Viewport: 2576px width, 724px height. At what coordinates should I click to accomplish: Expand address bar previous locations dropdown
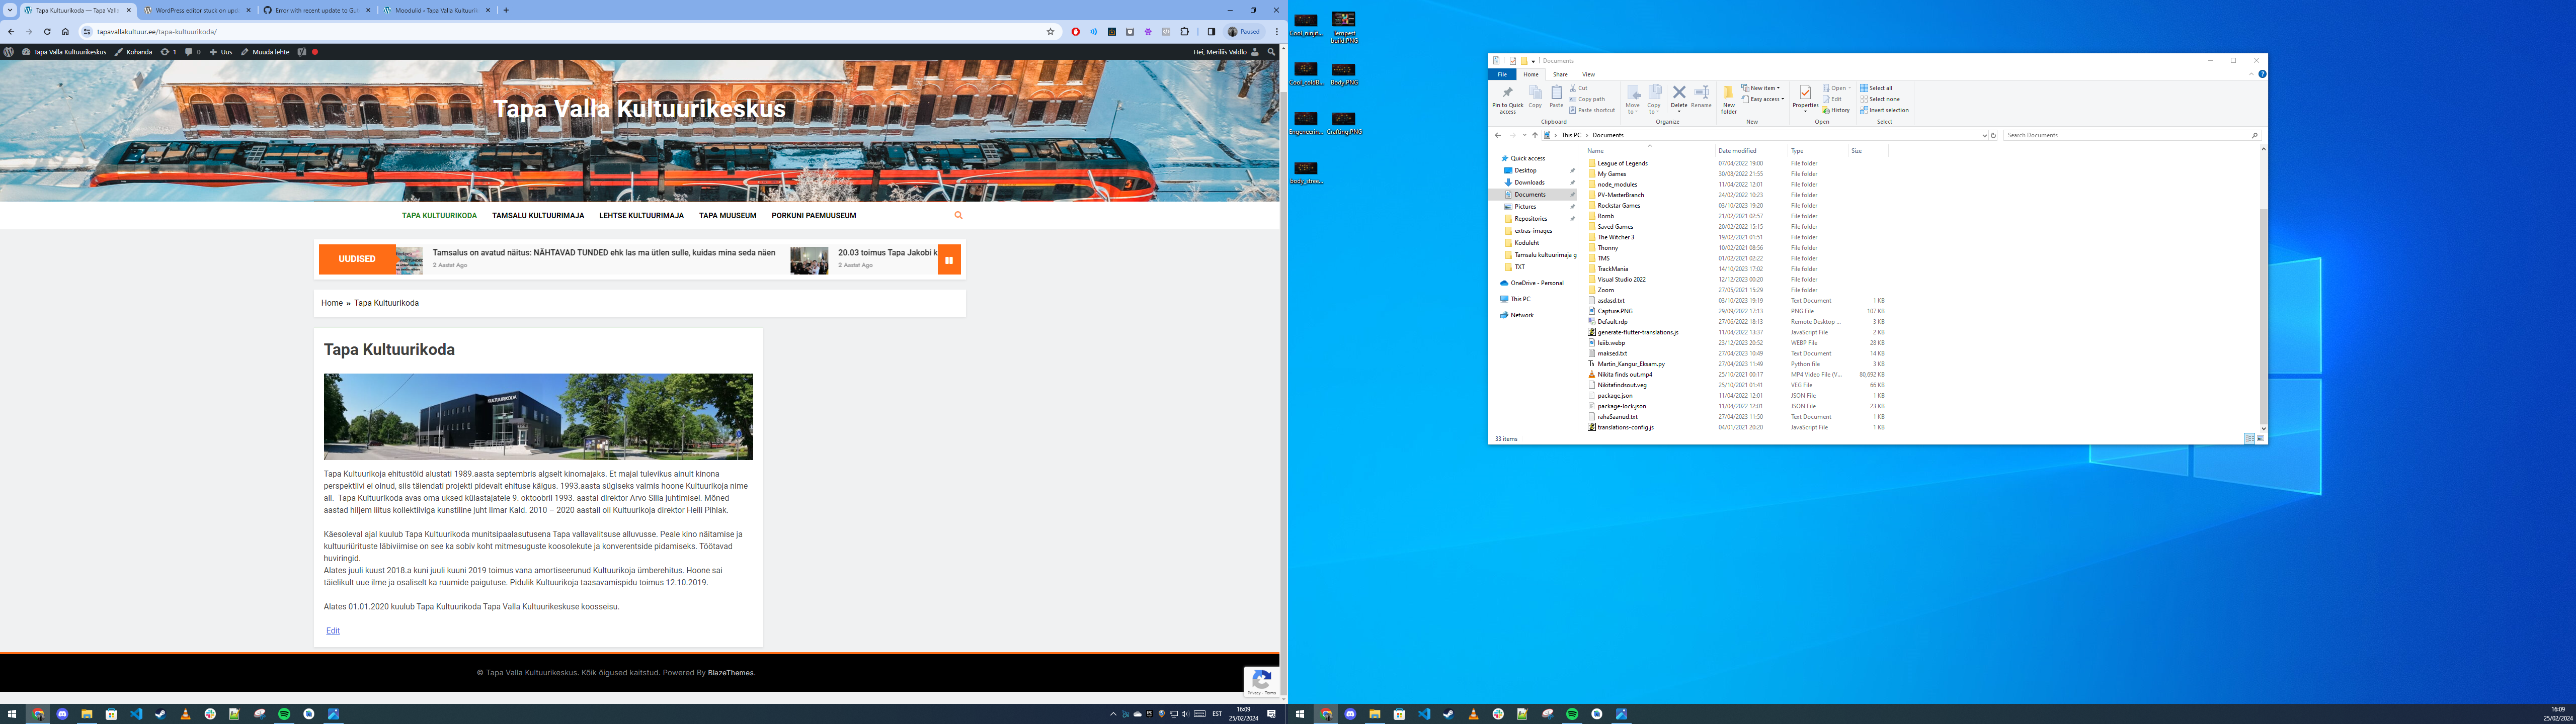click(1984, 135)
